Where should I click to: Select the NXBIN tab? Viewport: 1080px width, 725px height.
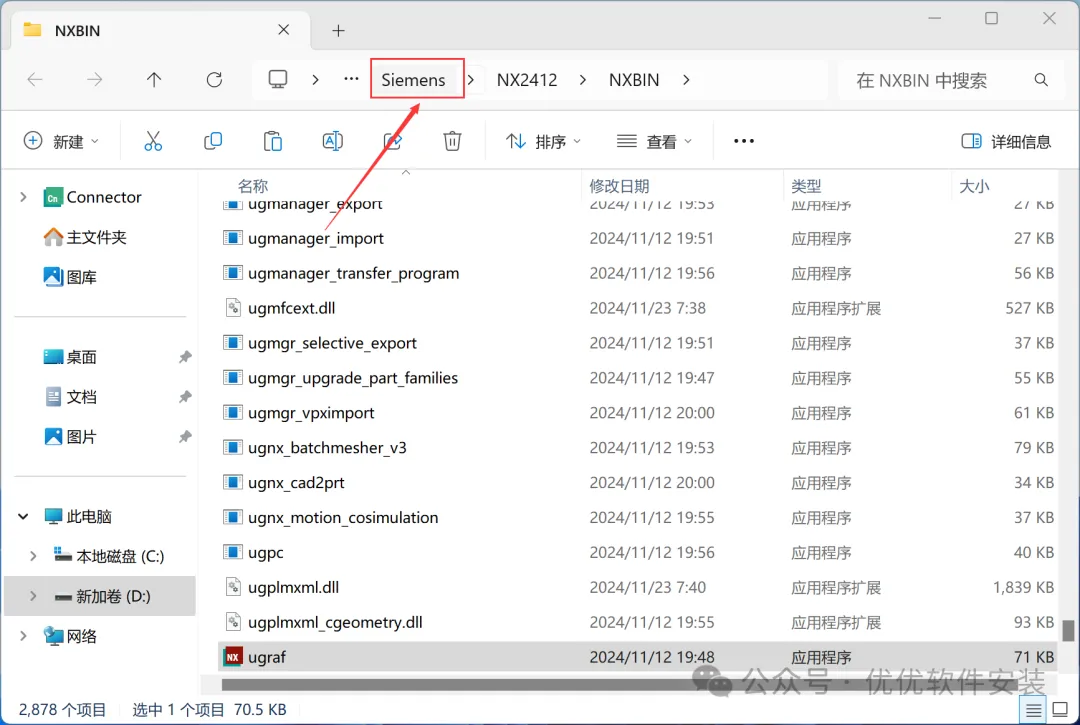tap(161, 30)
